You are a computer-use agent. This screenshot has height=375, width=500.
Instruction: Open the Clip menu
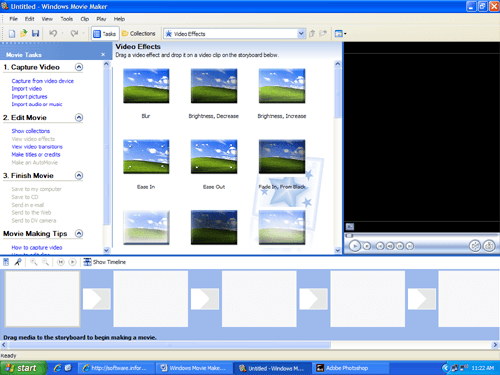coord(85,19)
